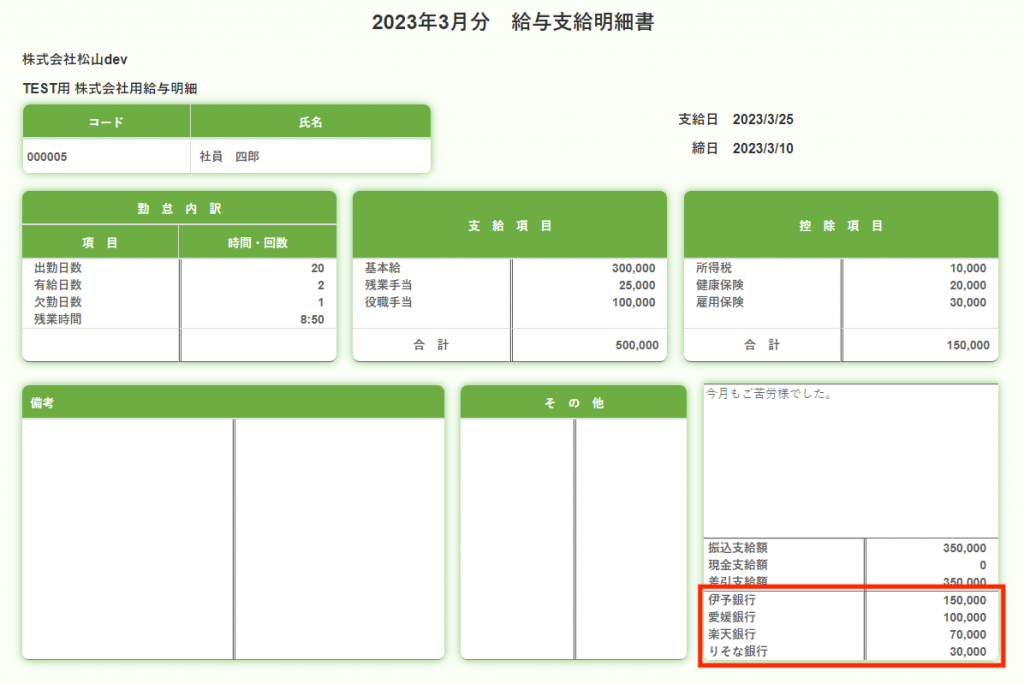Click the 締日 label
The image size is (1024, 684).
coord(705,148)
